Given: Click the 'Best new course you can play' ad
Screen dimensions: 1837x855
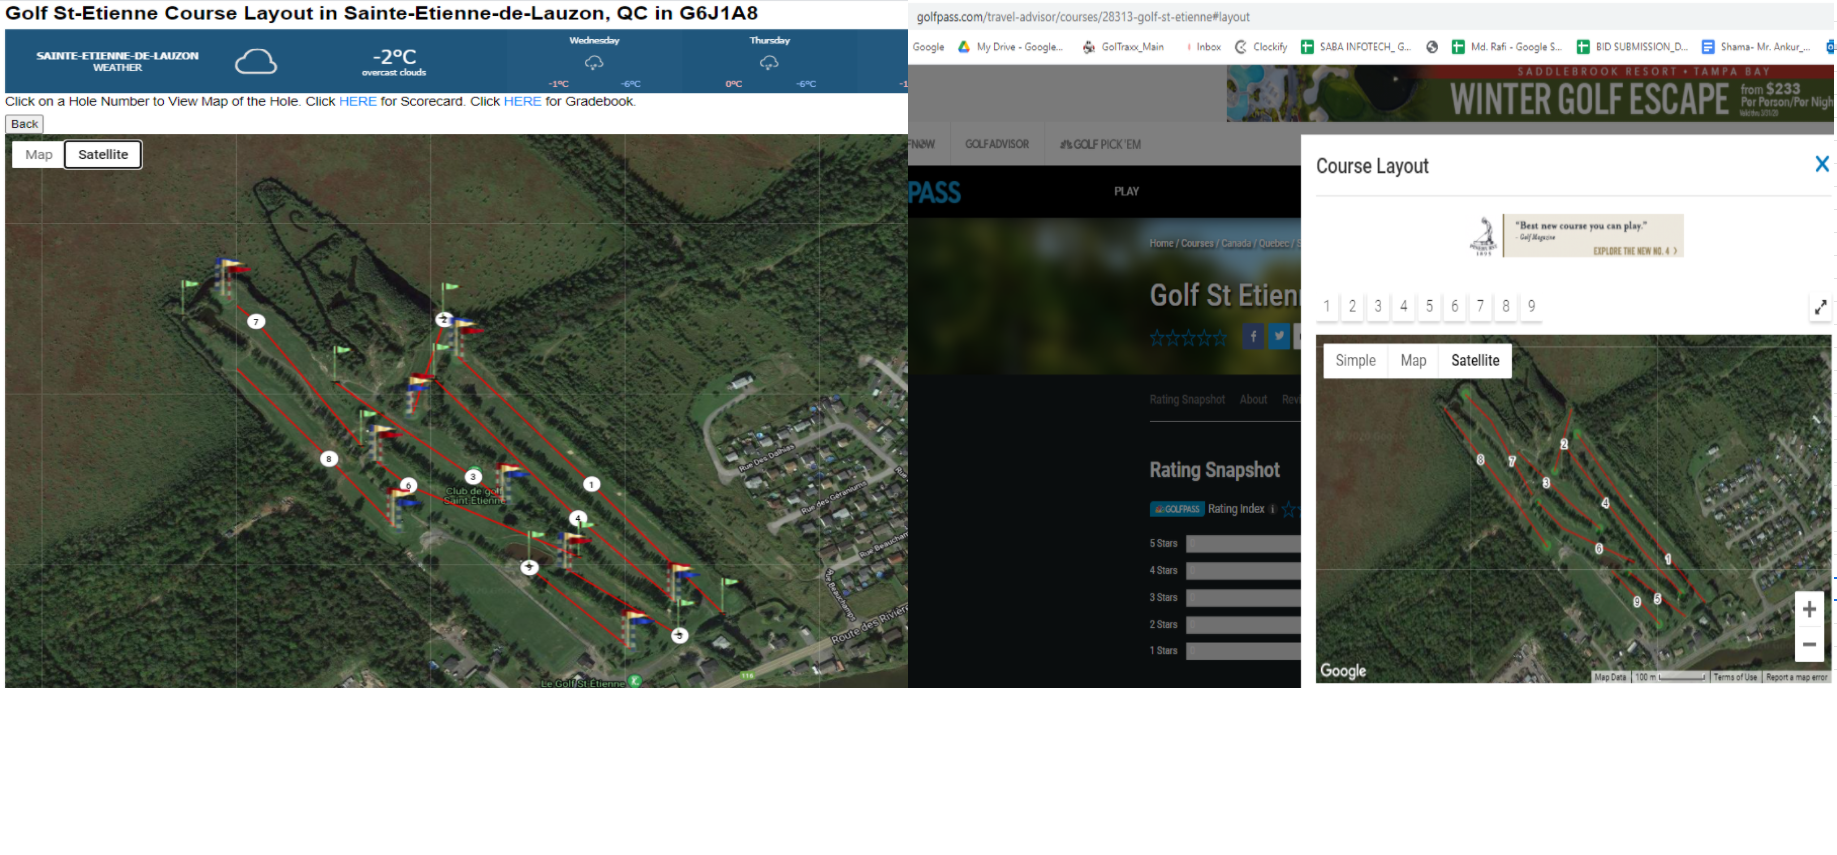Looking at the screenshot, I should tap(1575, 236).
